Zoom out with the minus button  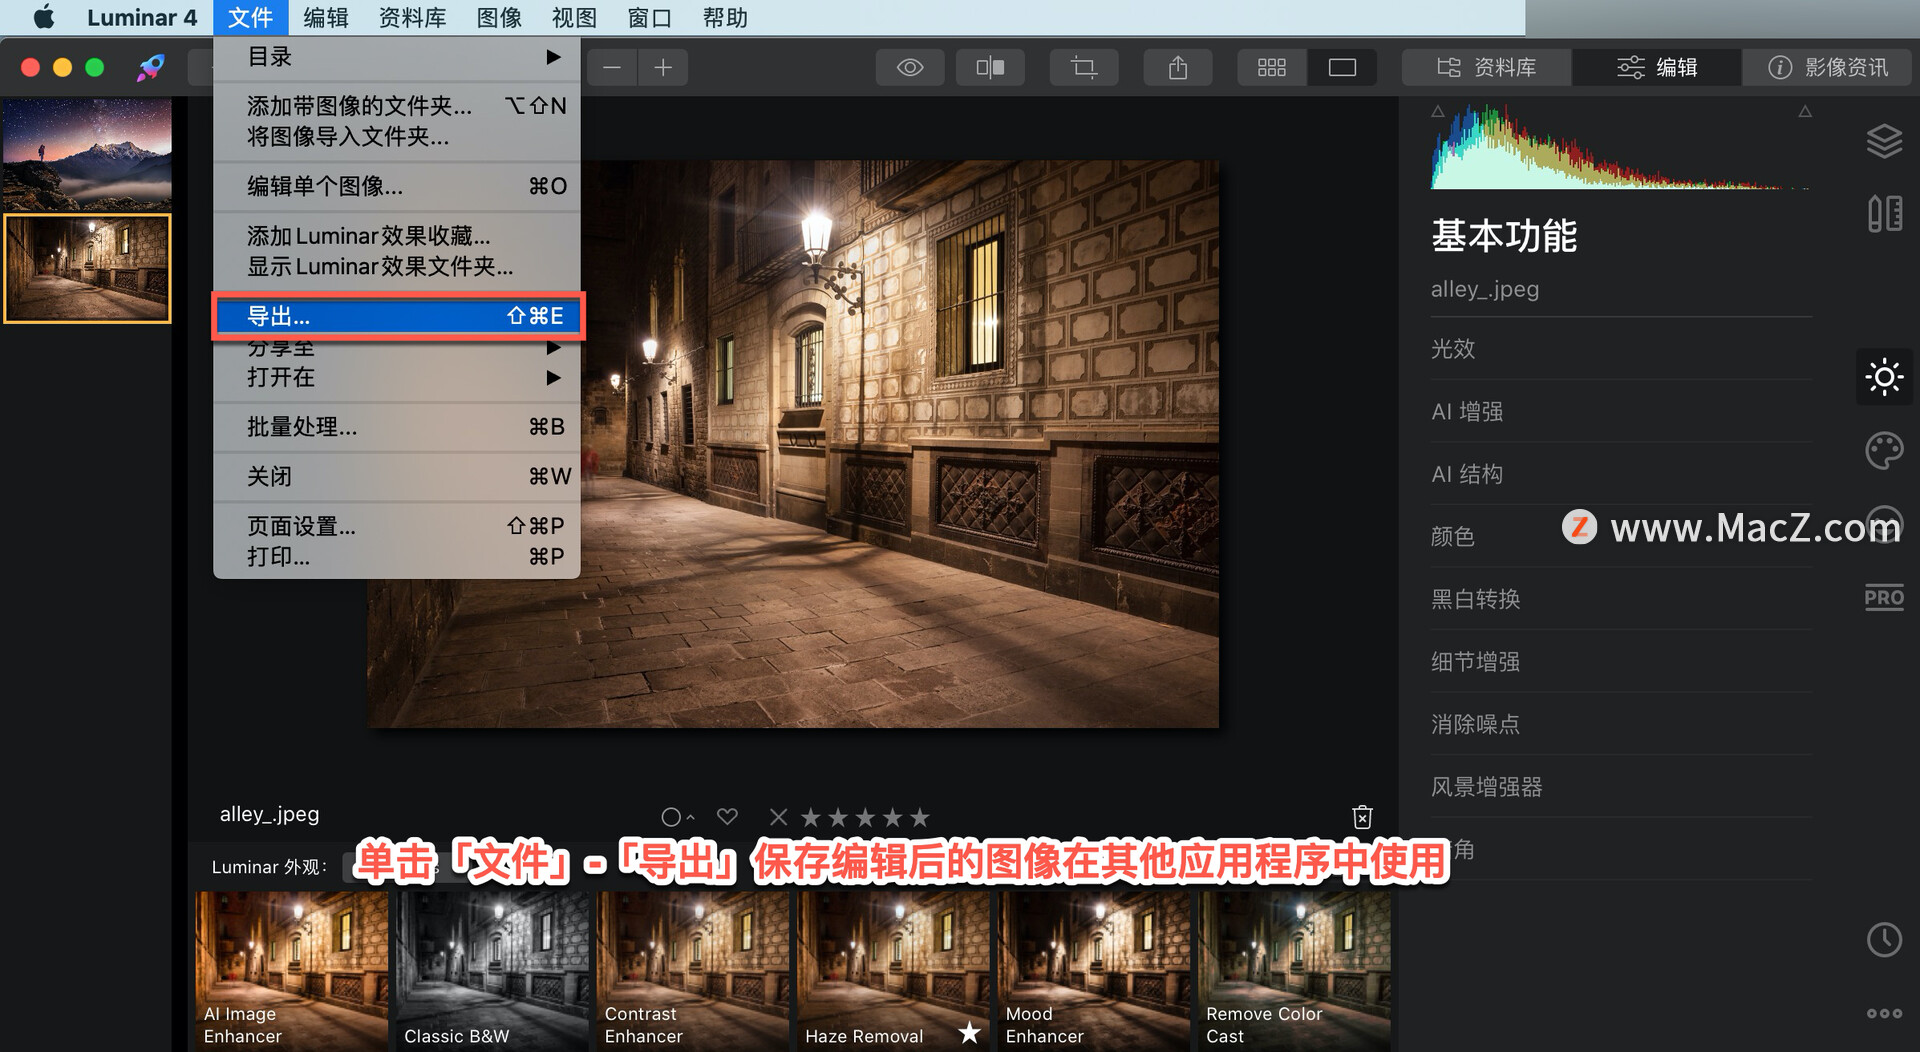[x=612, y=67]
